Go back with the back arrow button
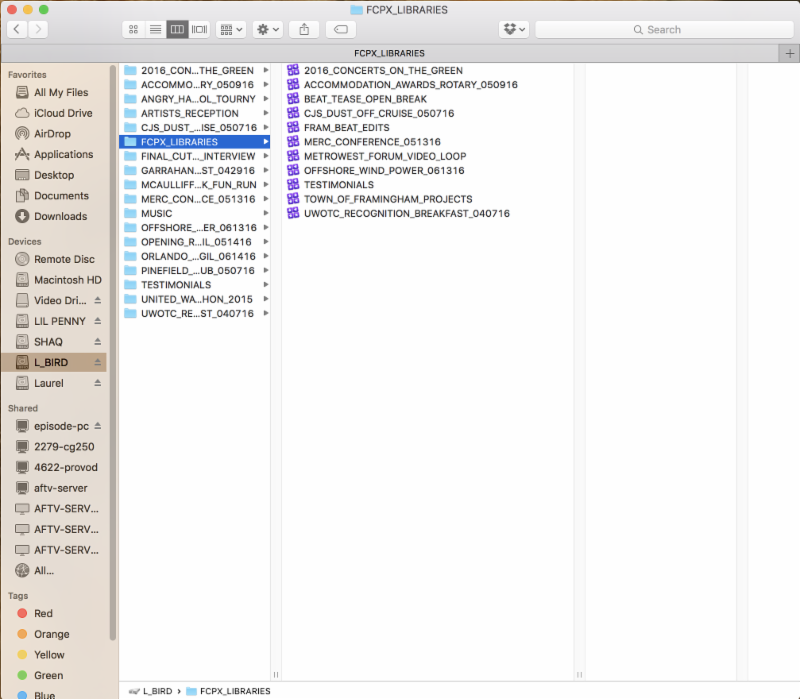 (16, 30)
